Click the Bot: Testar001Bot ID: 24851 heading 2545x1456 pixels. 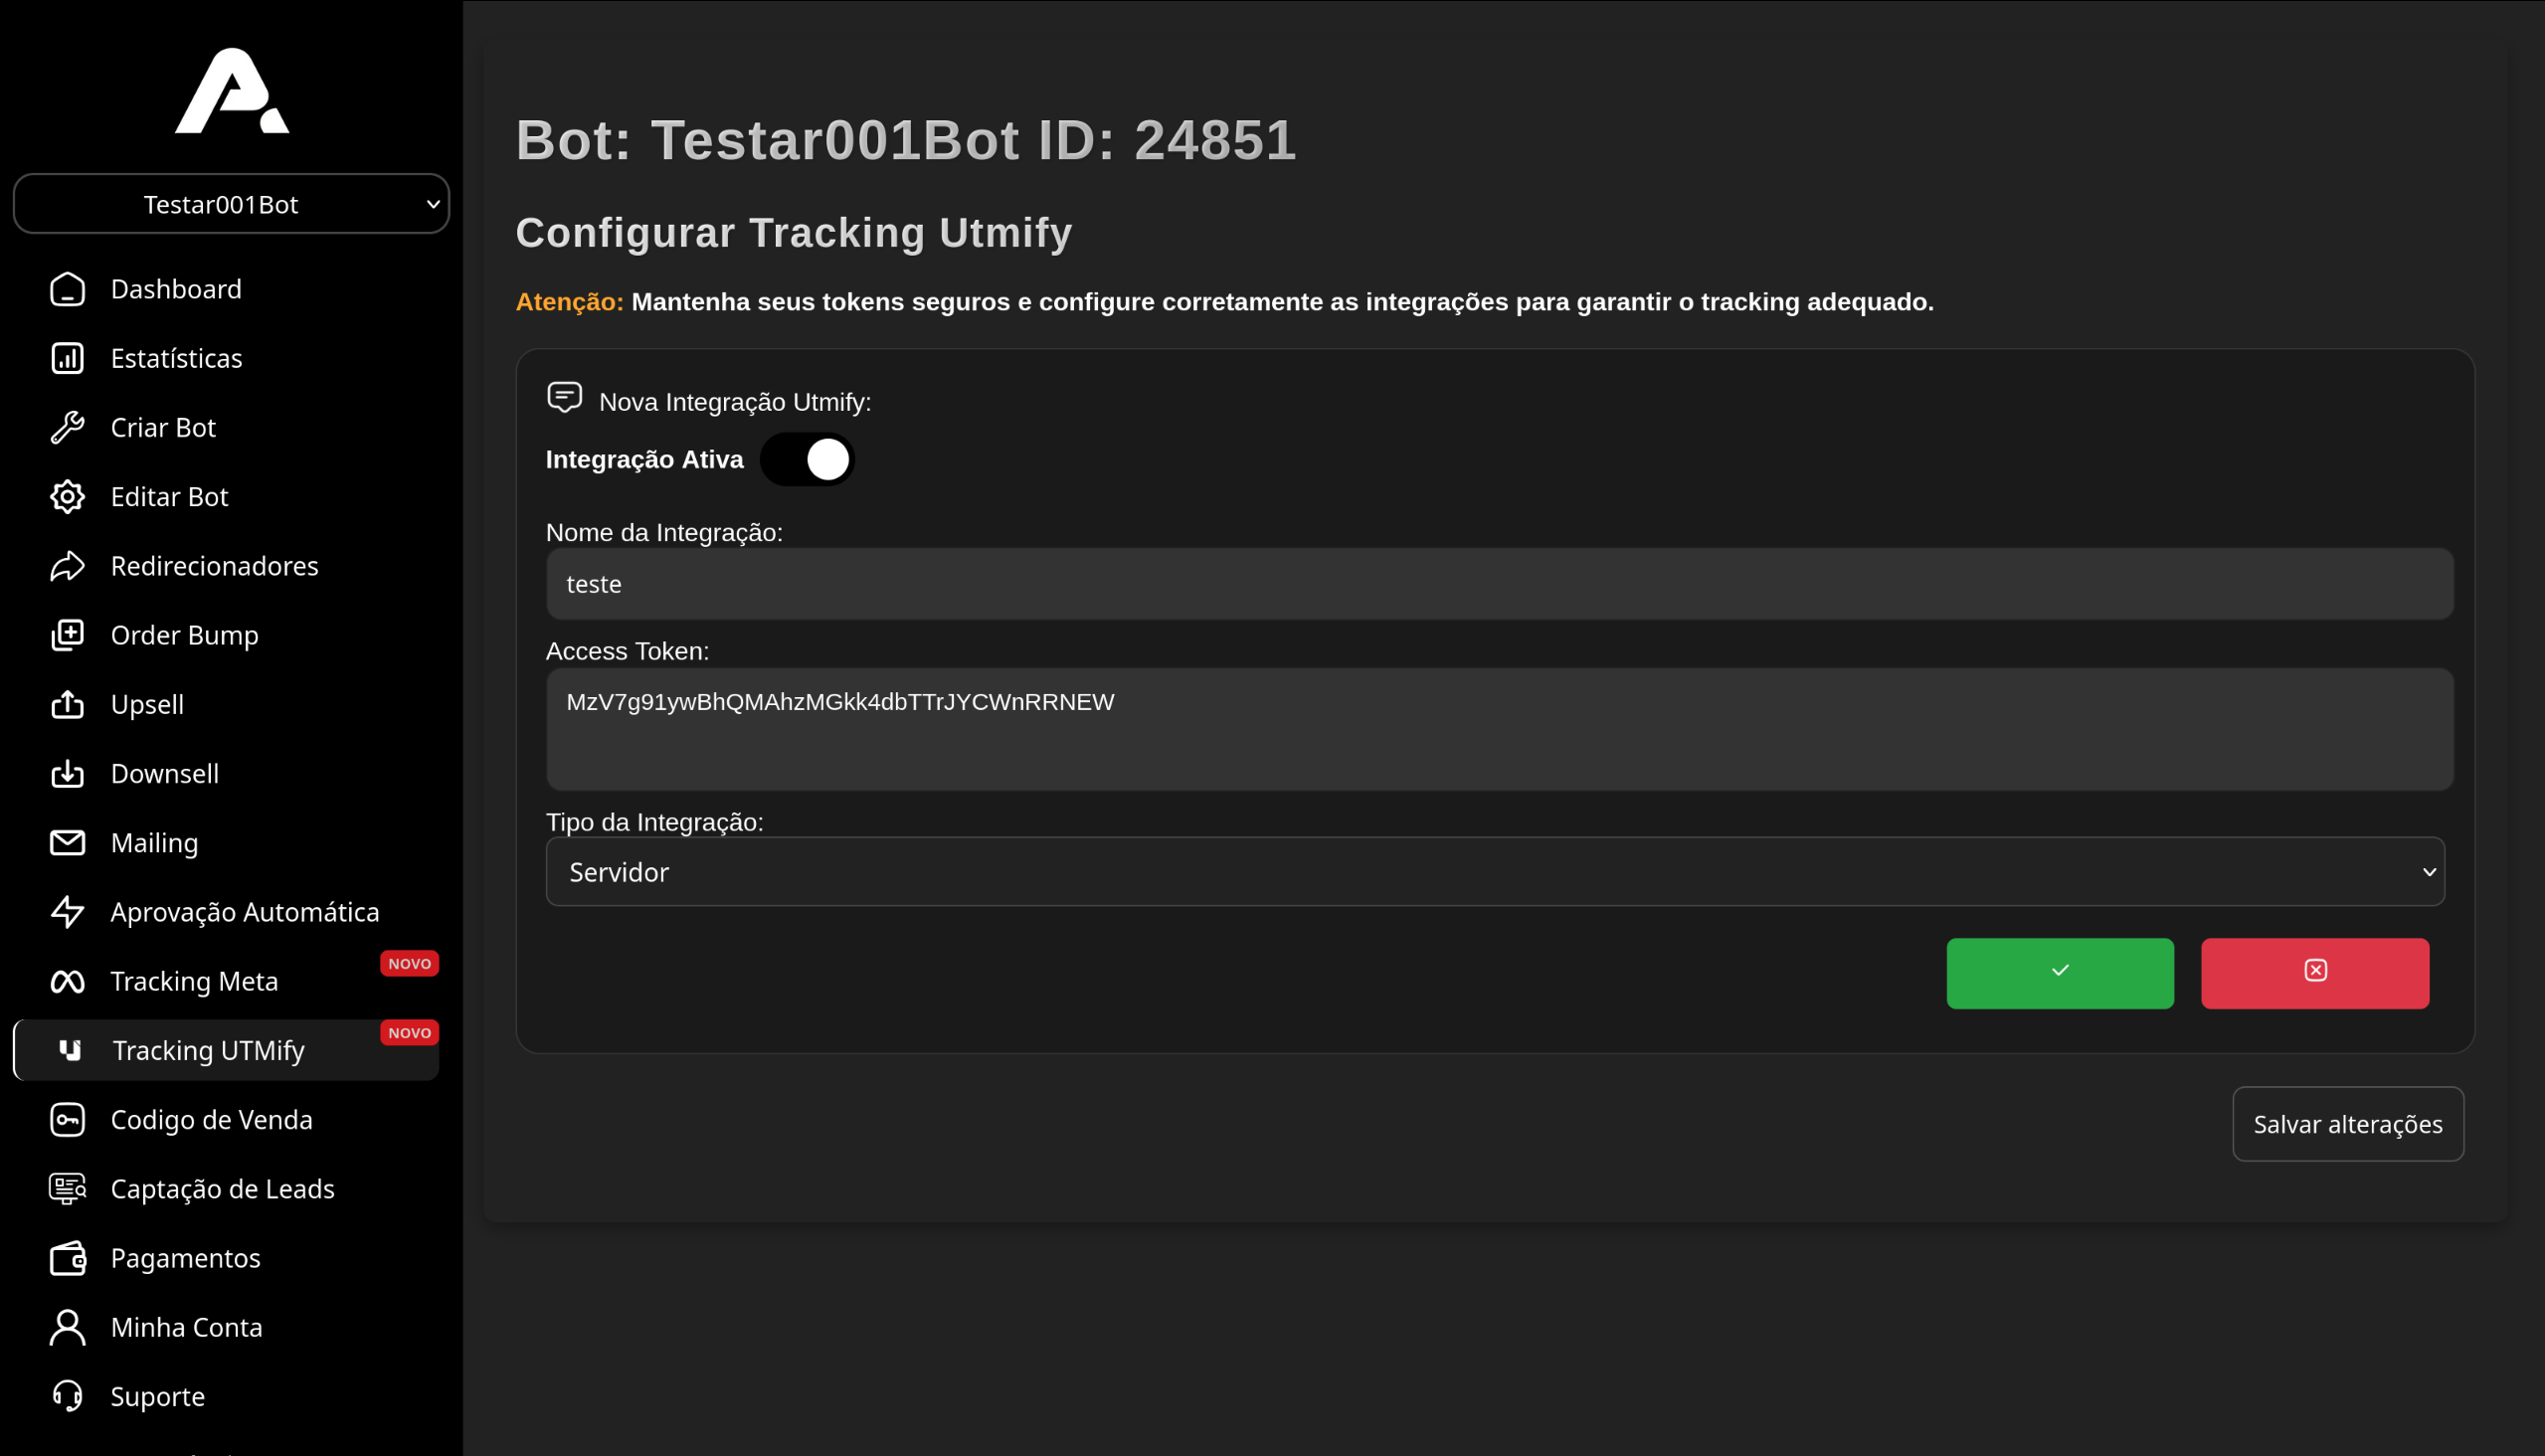click(x=906, y=139)
